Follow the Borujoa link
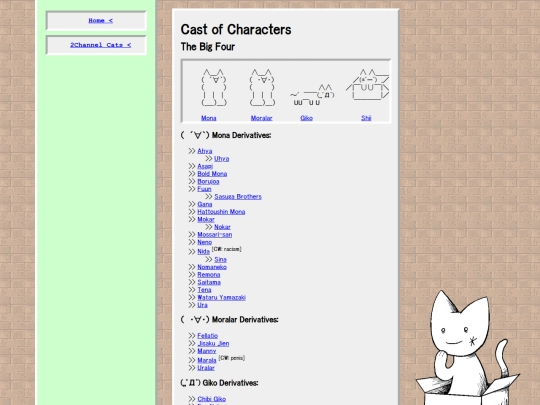 tap(208, 181)
